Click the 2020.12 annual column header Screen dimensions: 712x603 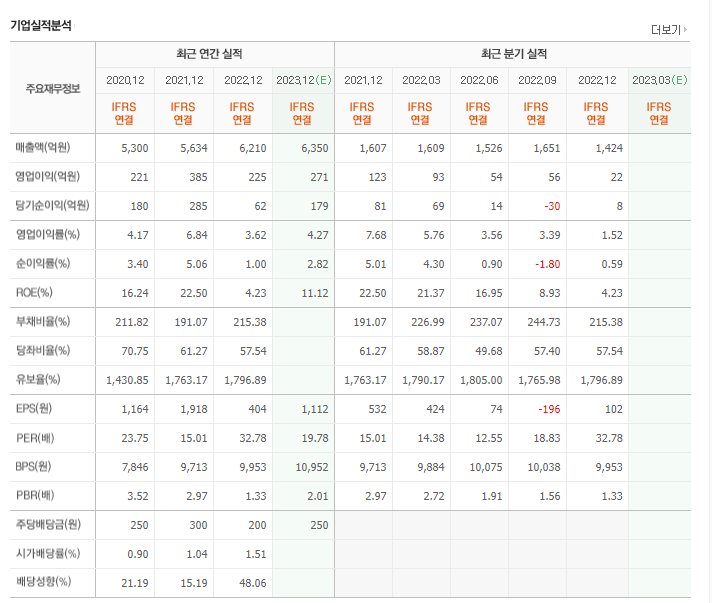tap(125, 80)
